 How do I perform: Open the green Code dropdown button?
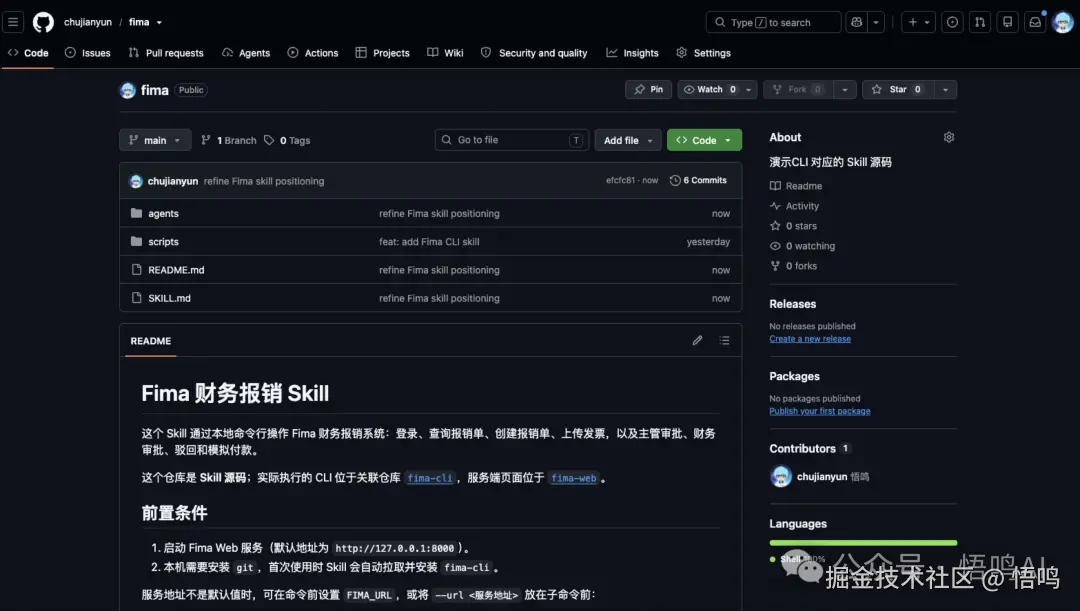click(704, 140)
